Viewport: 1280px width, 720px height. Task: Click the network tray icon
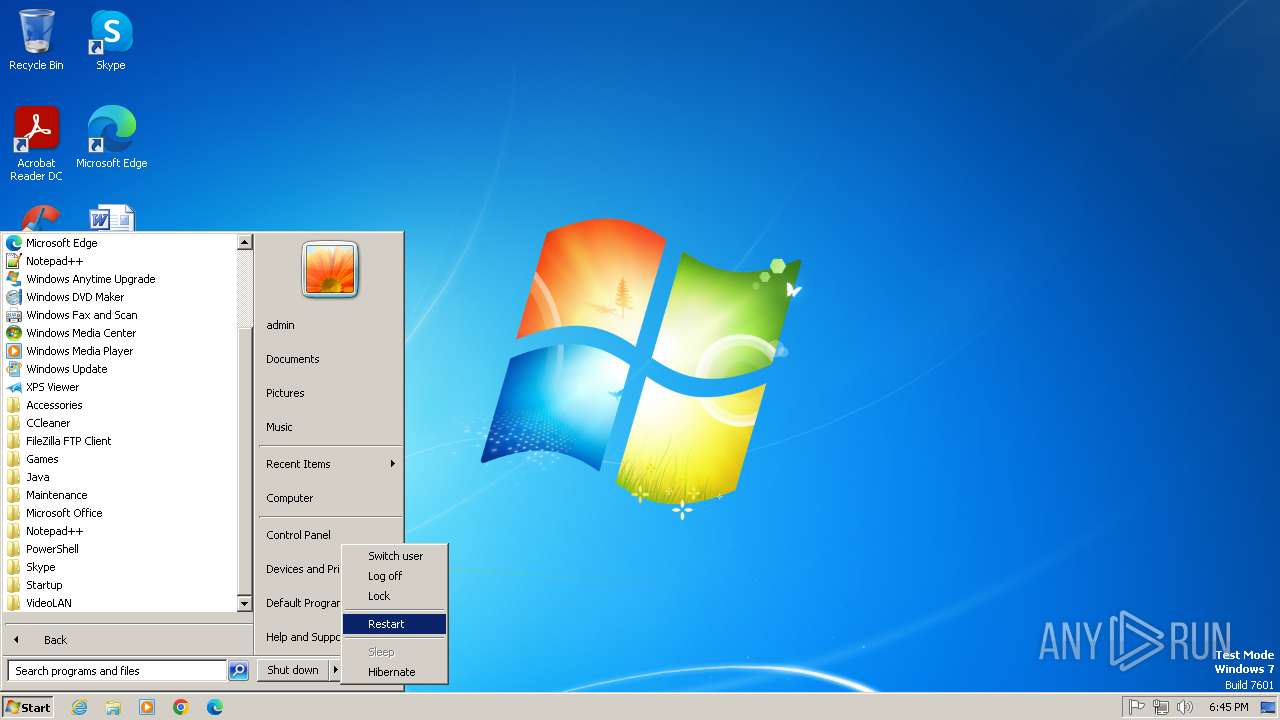(1161, 707)
